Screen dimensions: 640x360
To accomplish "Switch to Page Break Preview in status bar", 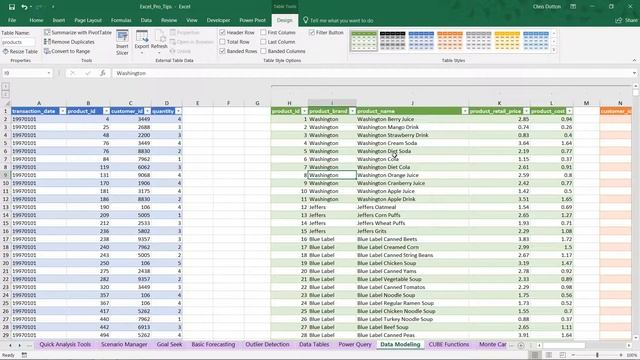I will [562, 355].
